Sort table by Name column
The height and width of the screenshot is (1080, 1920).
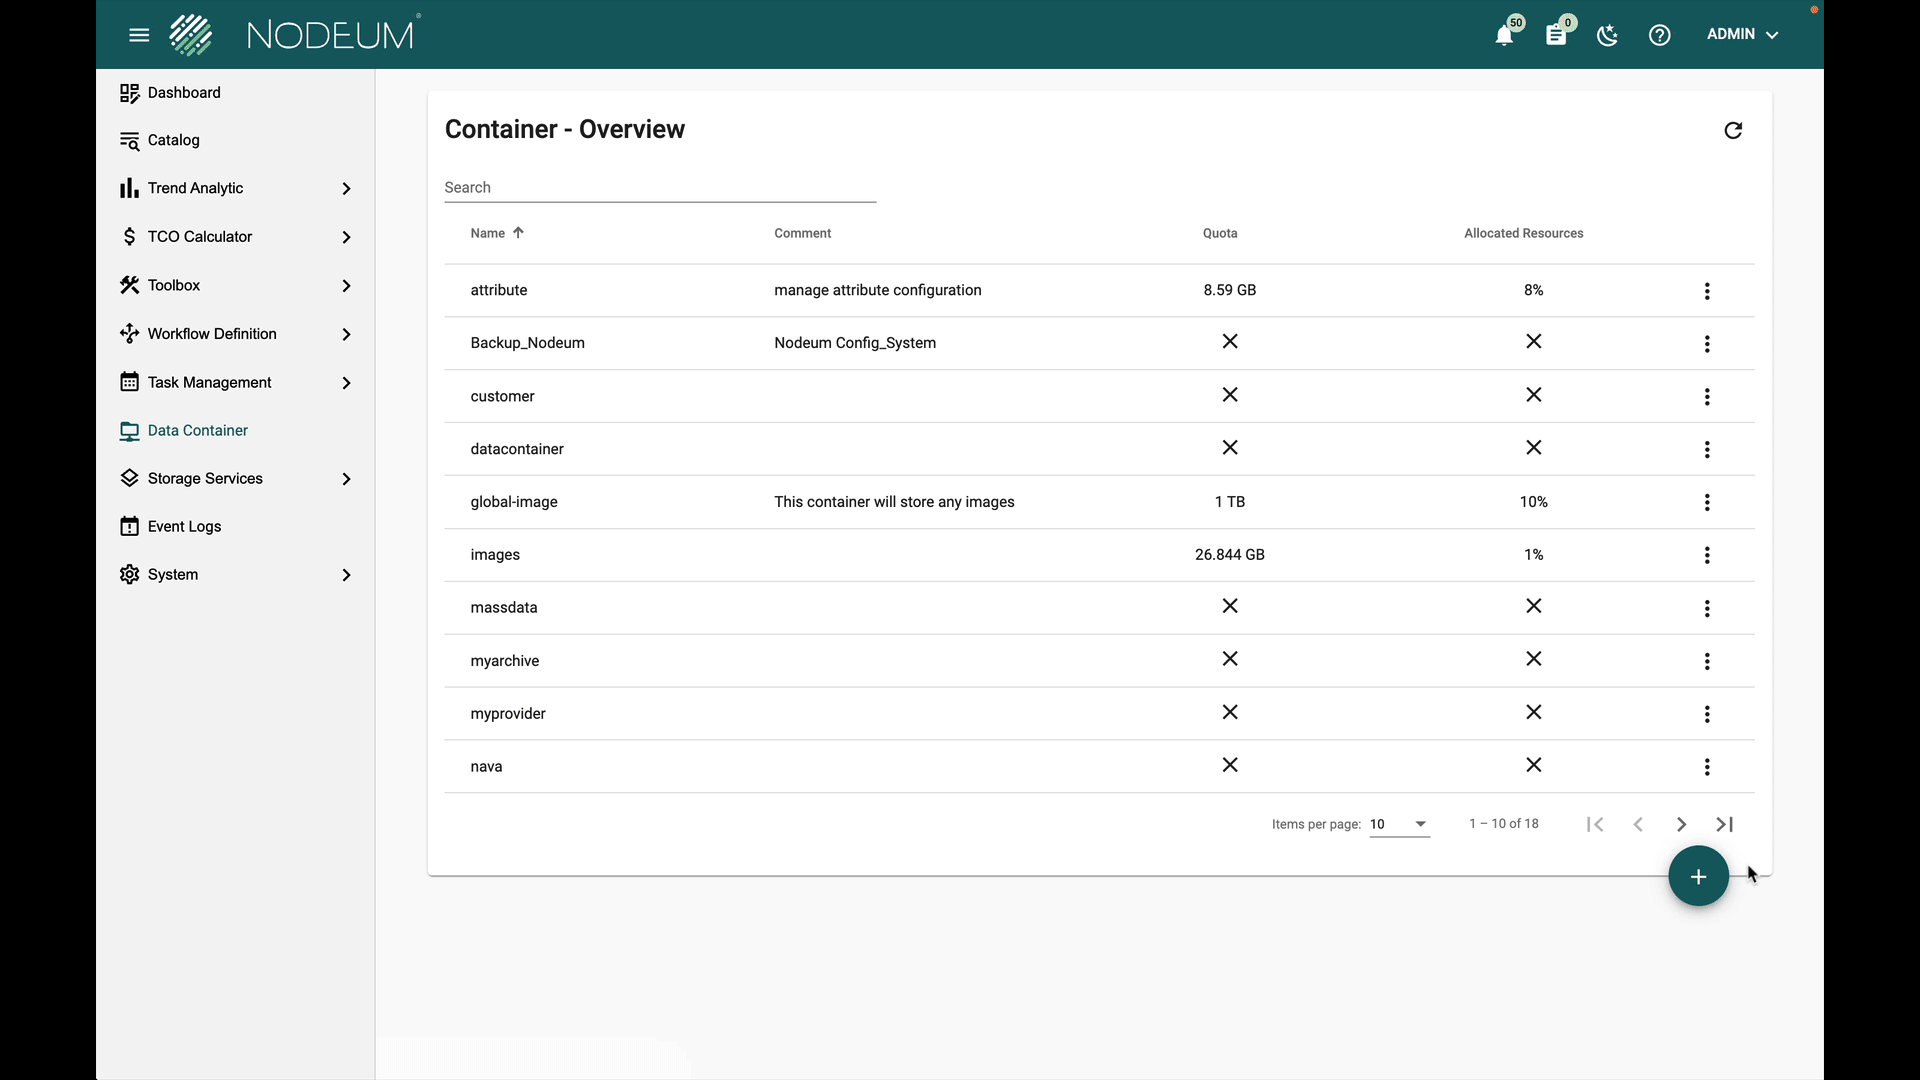pos(497,233)
